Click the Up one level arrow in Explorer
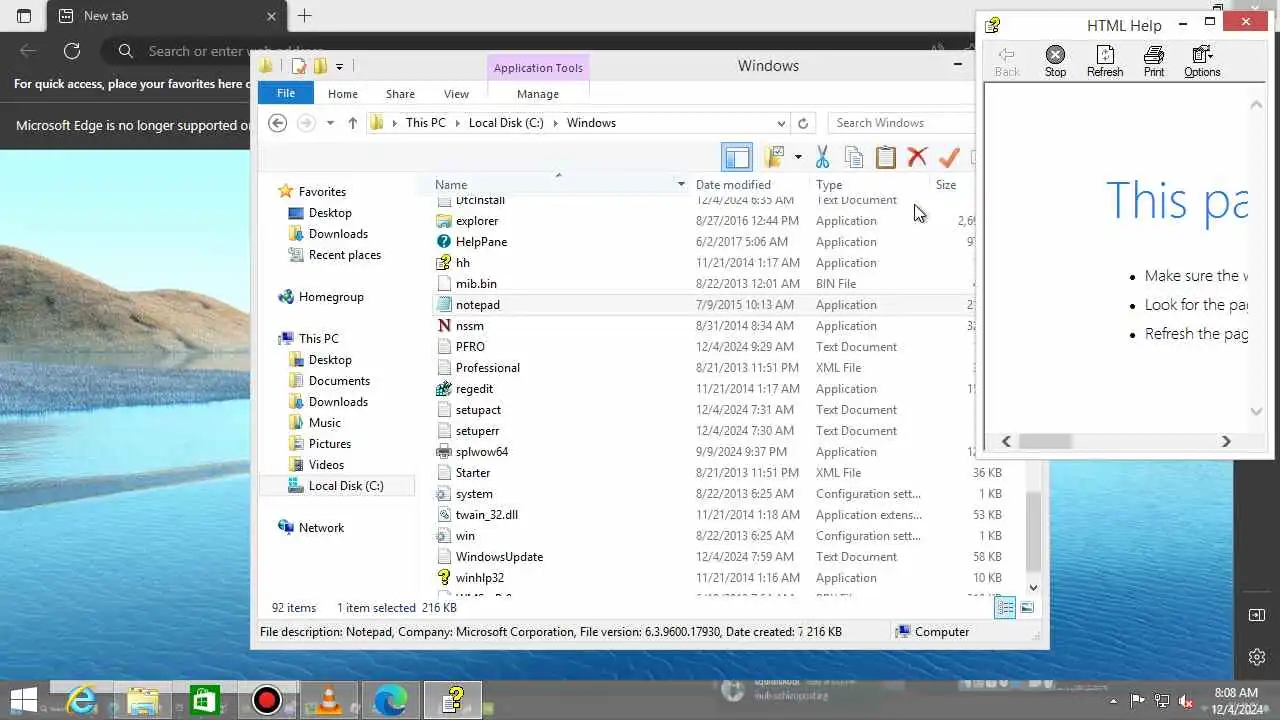This screenshot has width=1280, height=720. coord(352,123)
